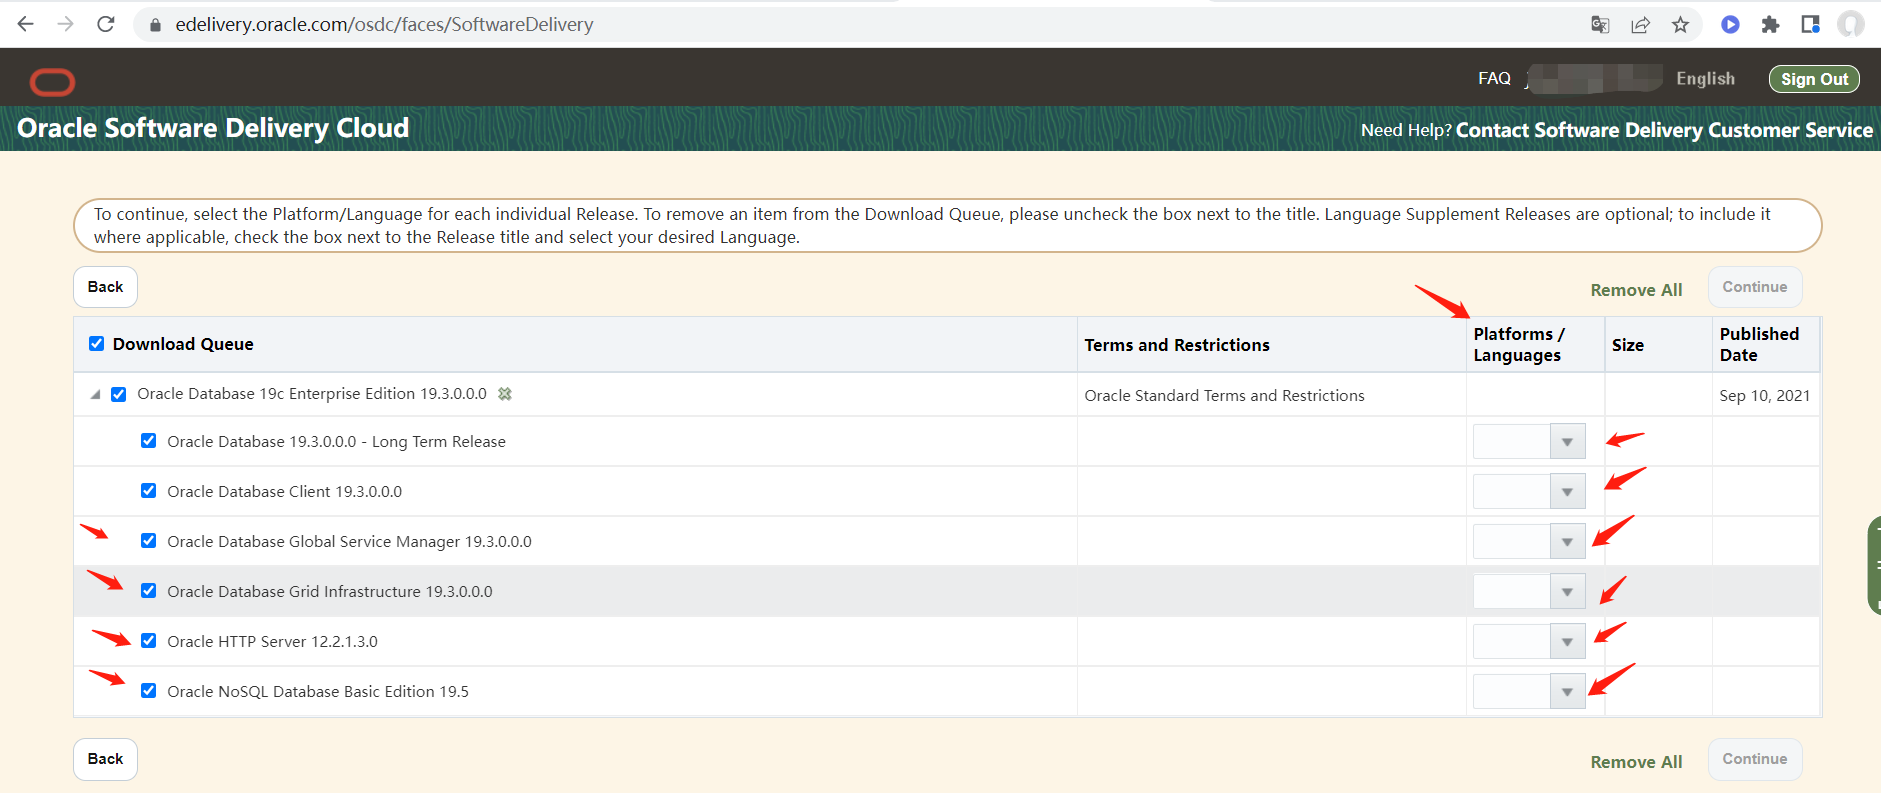The width and height of the screenshot is (1881, 793).
Task: Uncheck Oracle Database 19c Enterprise Edition 19.3.0.0.0
Action: (119, 394)
